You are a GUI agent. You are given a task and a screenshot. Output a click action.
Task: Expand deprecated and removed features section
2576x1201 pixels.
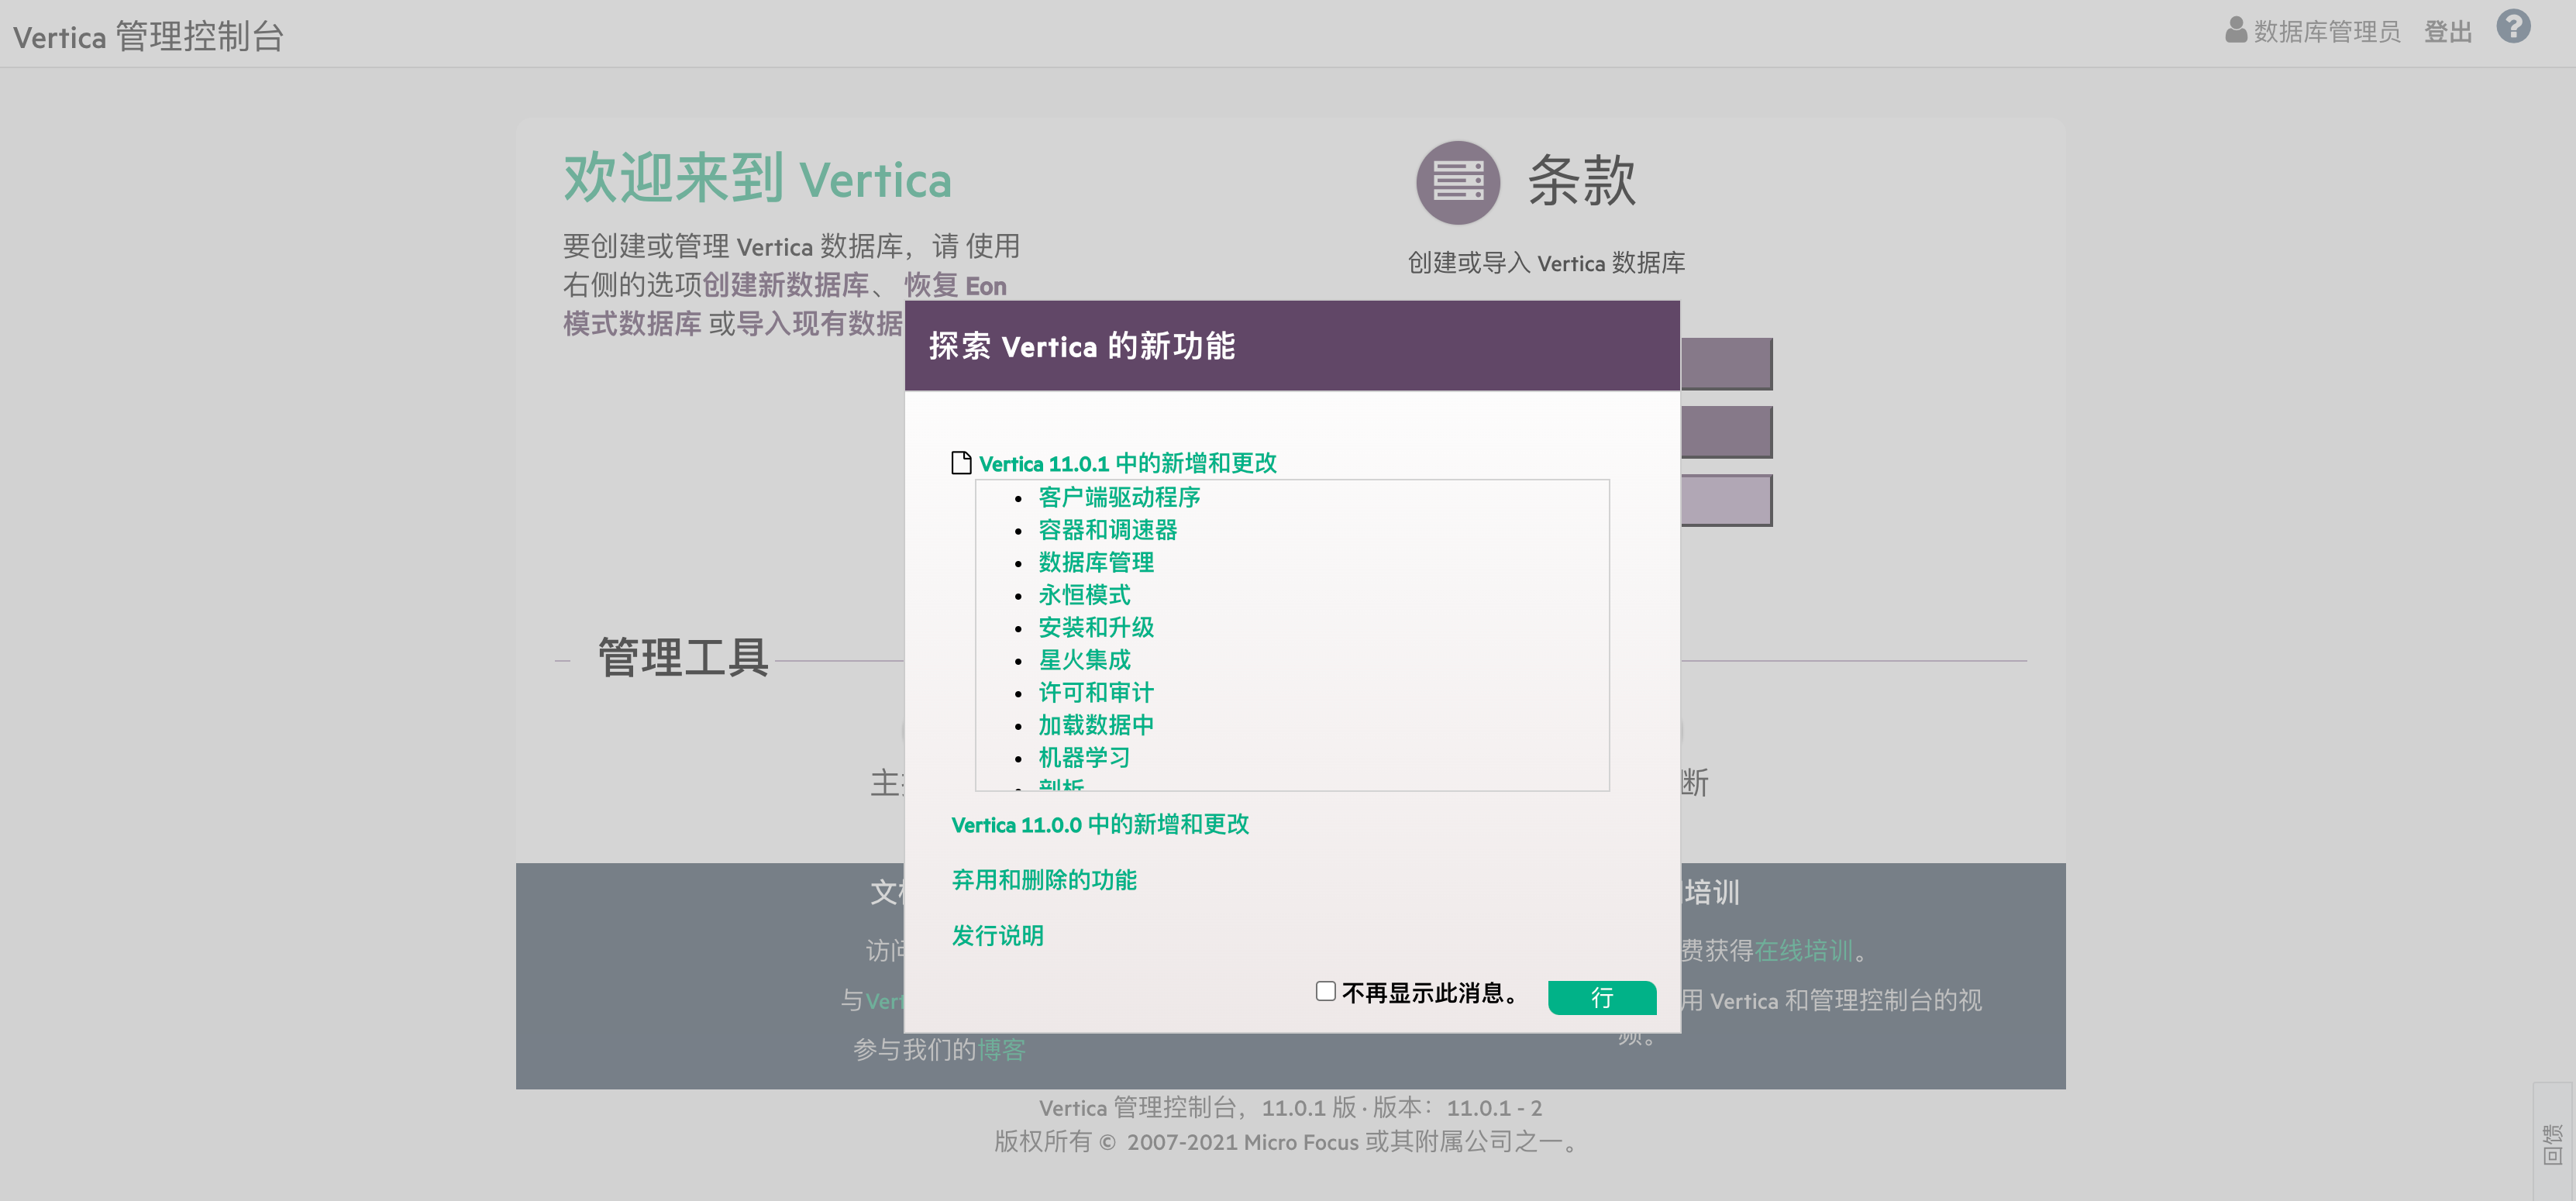(x=1043, y=880)
